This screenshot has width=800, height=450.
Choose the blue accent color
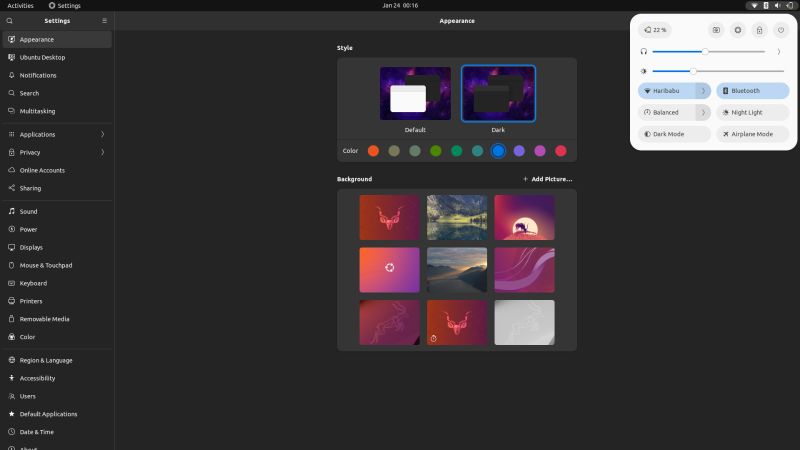(x=498, y=151)
